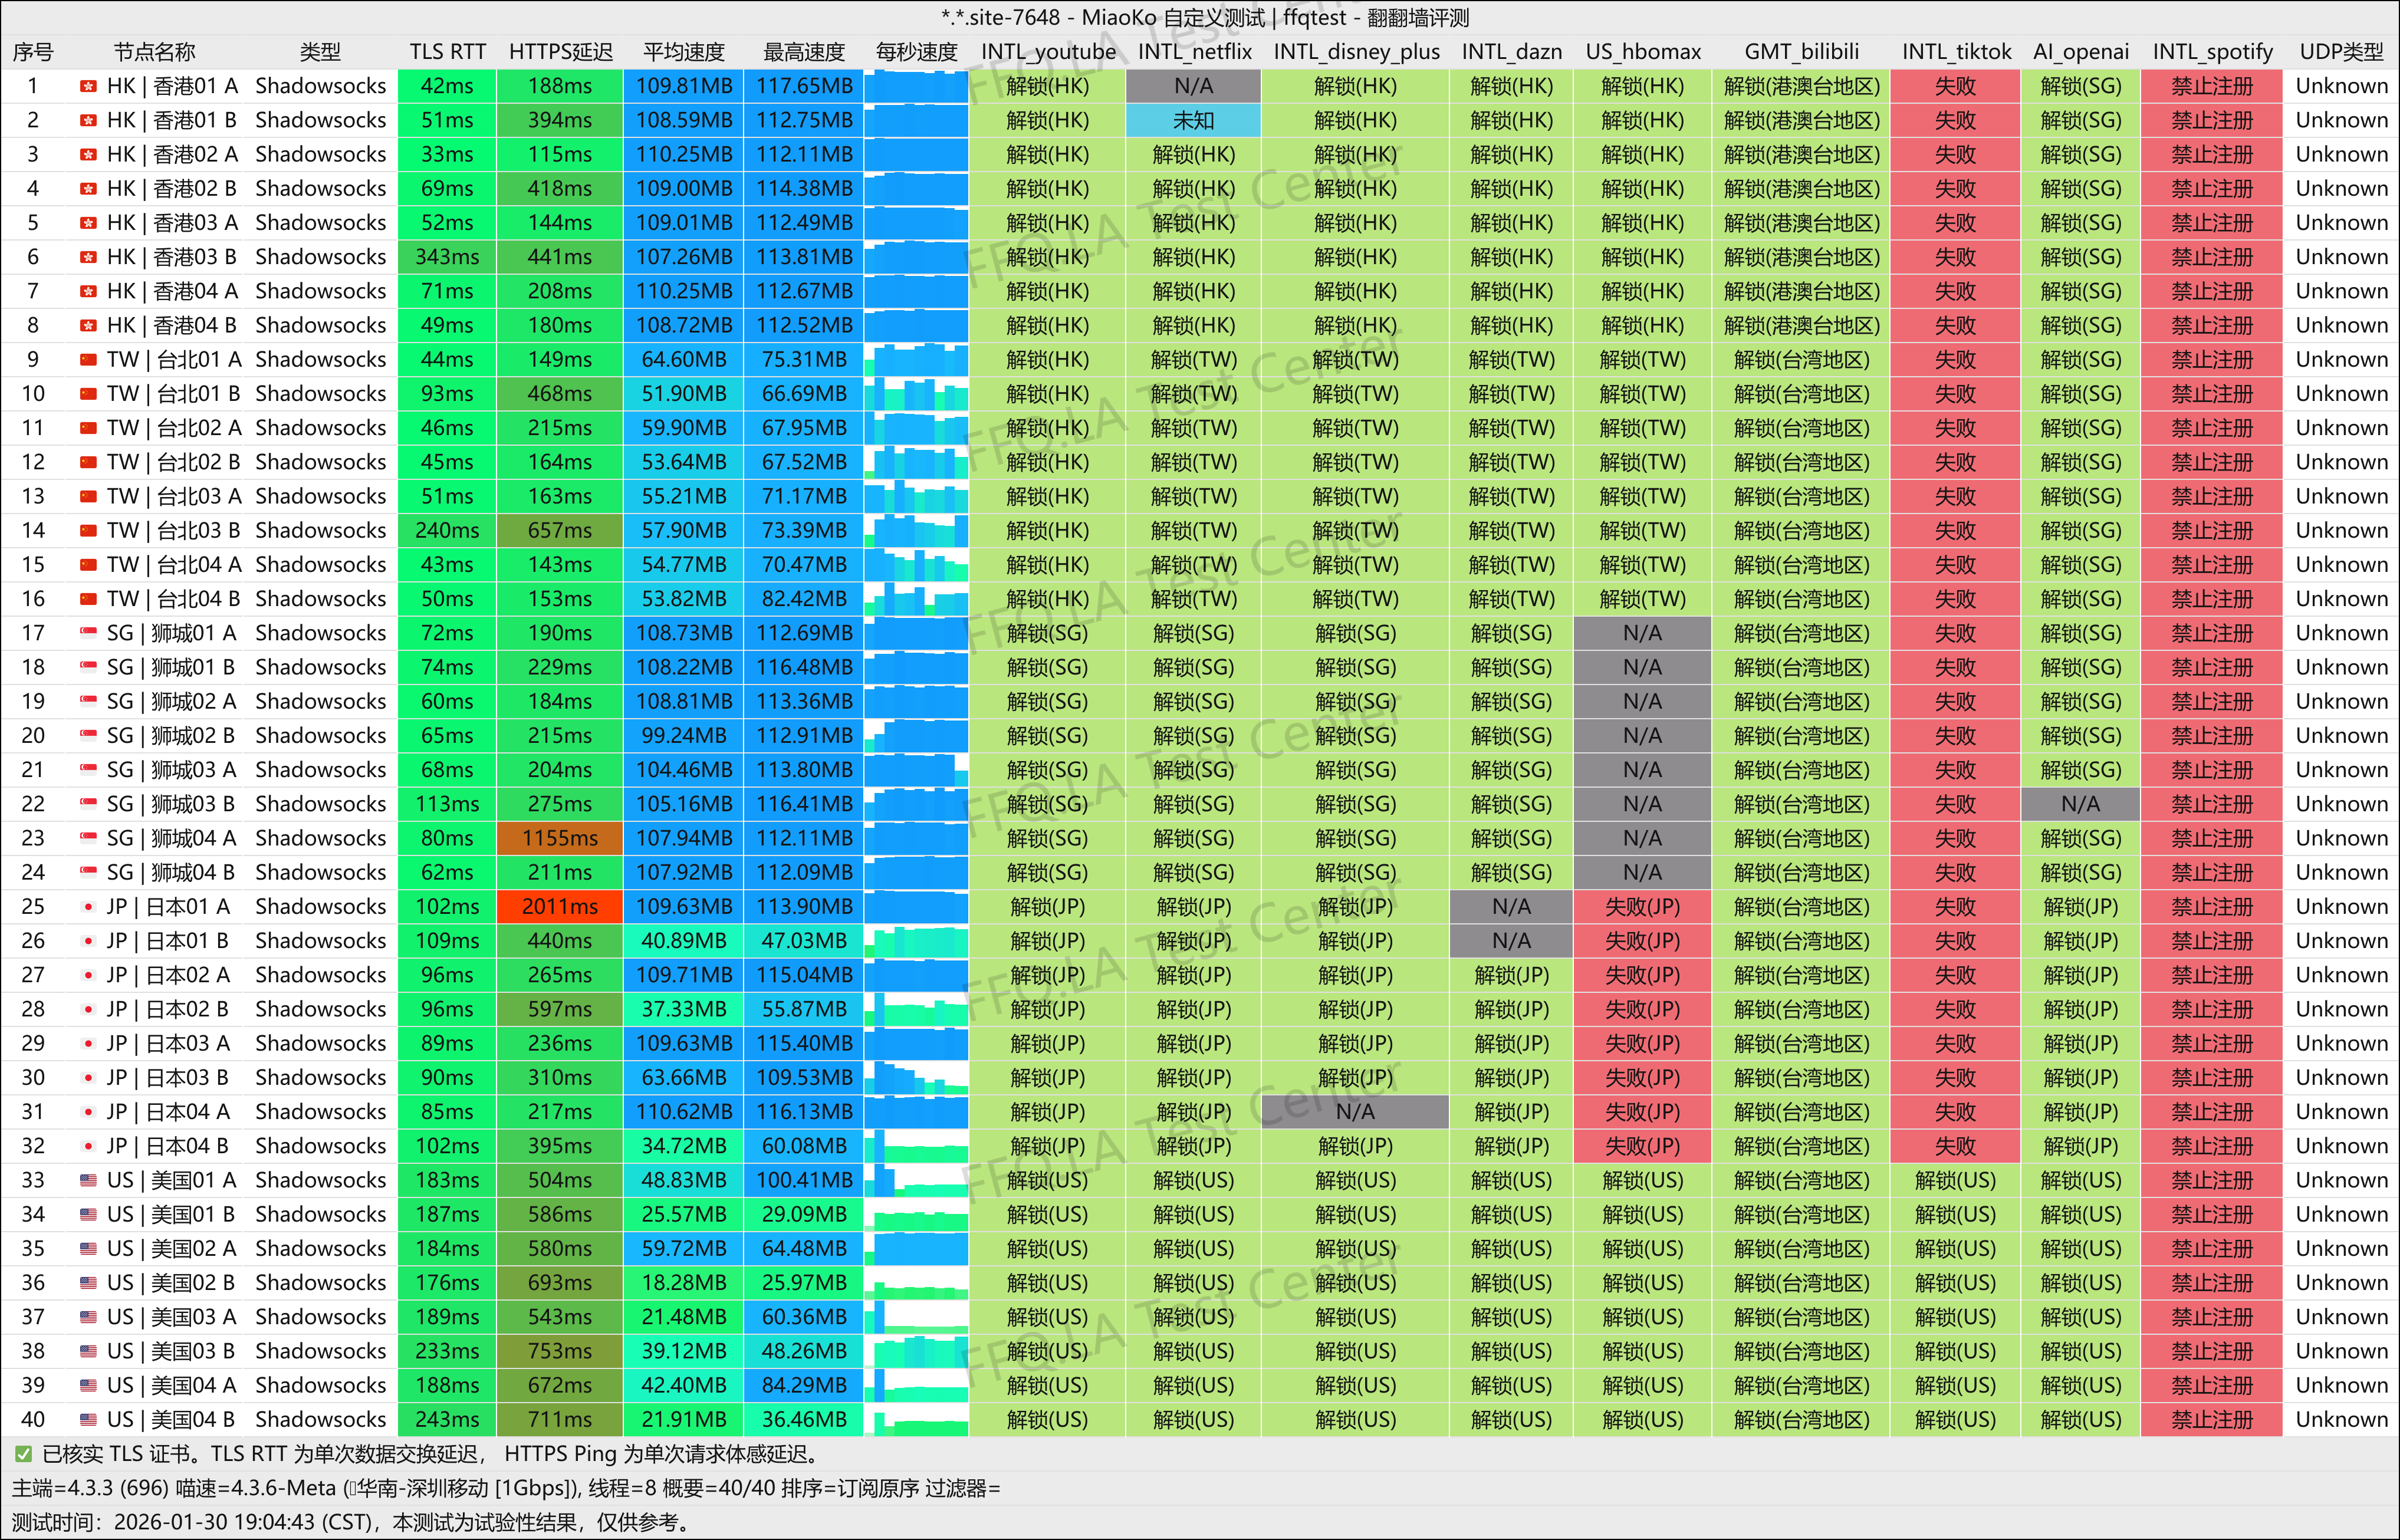This screenshot has height=1540, width=2400.
Task: Click the 243ms TLS RTT cell in row 40
Action: (447, 1420)
